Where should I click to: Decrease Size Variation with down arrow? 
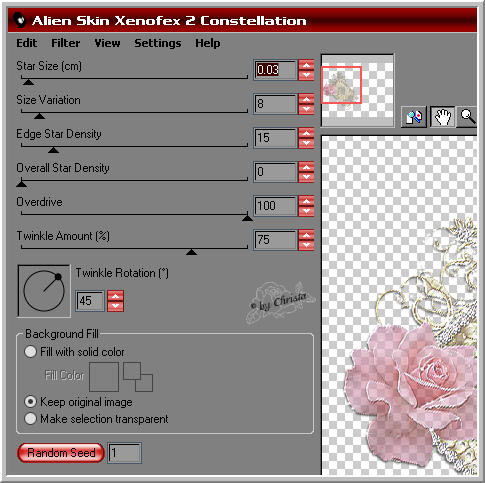click(x=306, y=109)
